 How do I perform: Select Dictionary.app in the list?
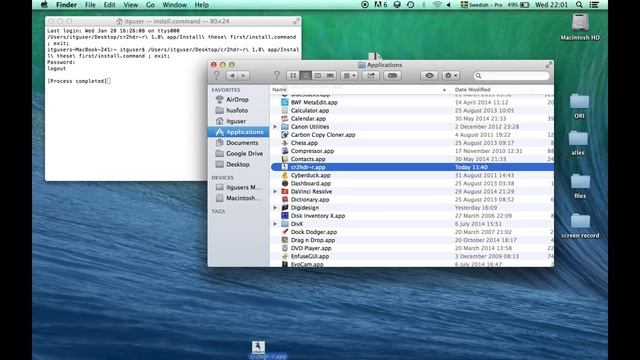pyautogui.click(x=412, y=200)
